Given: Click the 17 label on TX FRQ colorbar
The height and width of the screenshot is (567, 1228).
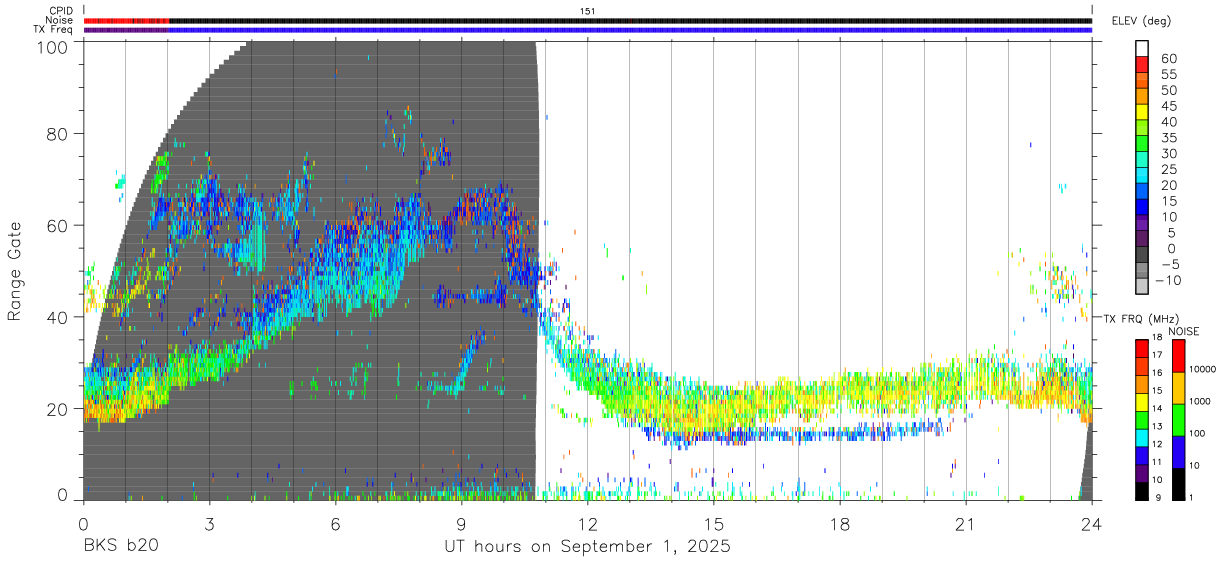Looking at the screenshot, I should click(1157, 355).
